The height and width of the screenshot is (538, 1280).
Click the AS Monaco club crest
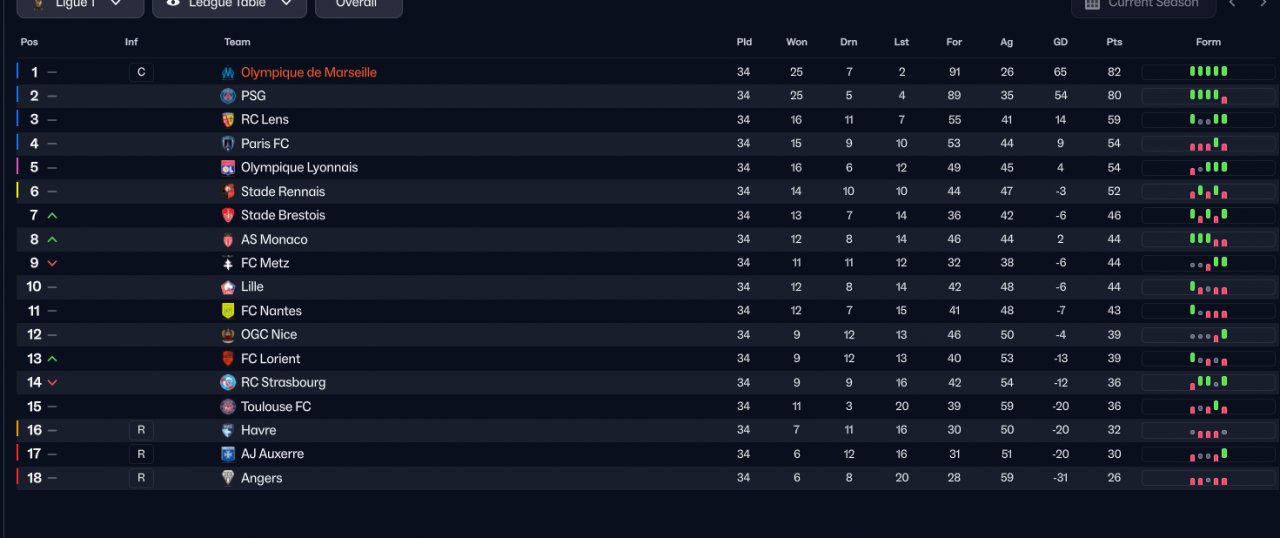pyautogui.click(x=228, y=240)
